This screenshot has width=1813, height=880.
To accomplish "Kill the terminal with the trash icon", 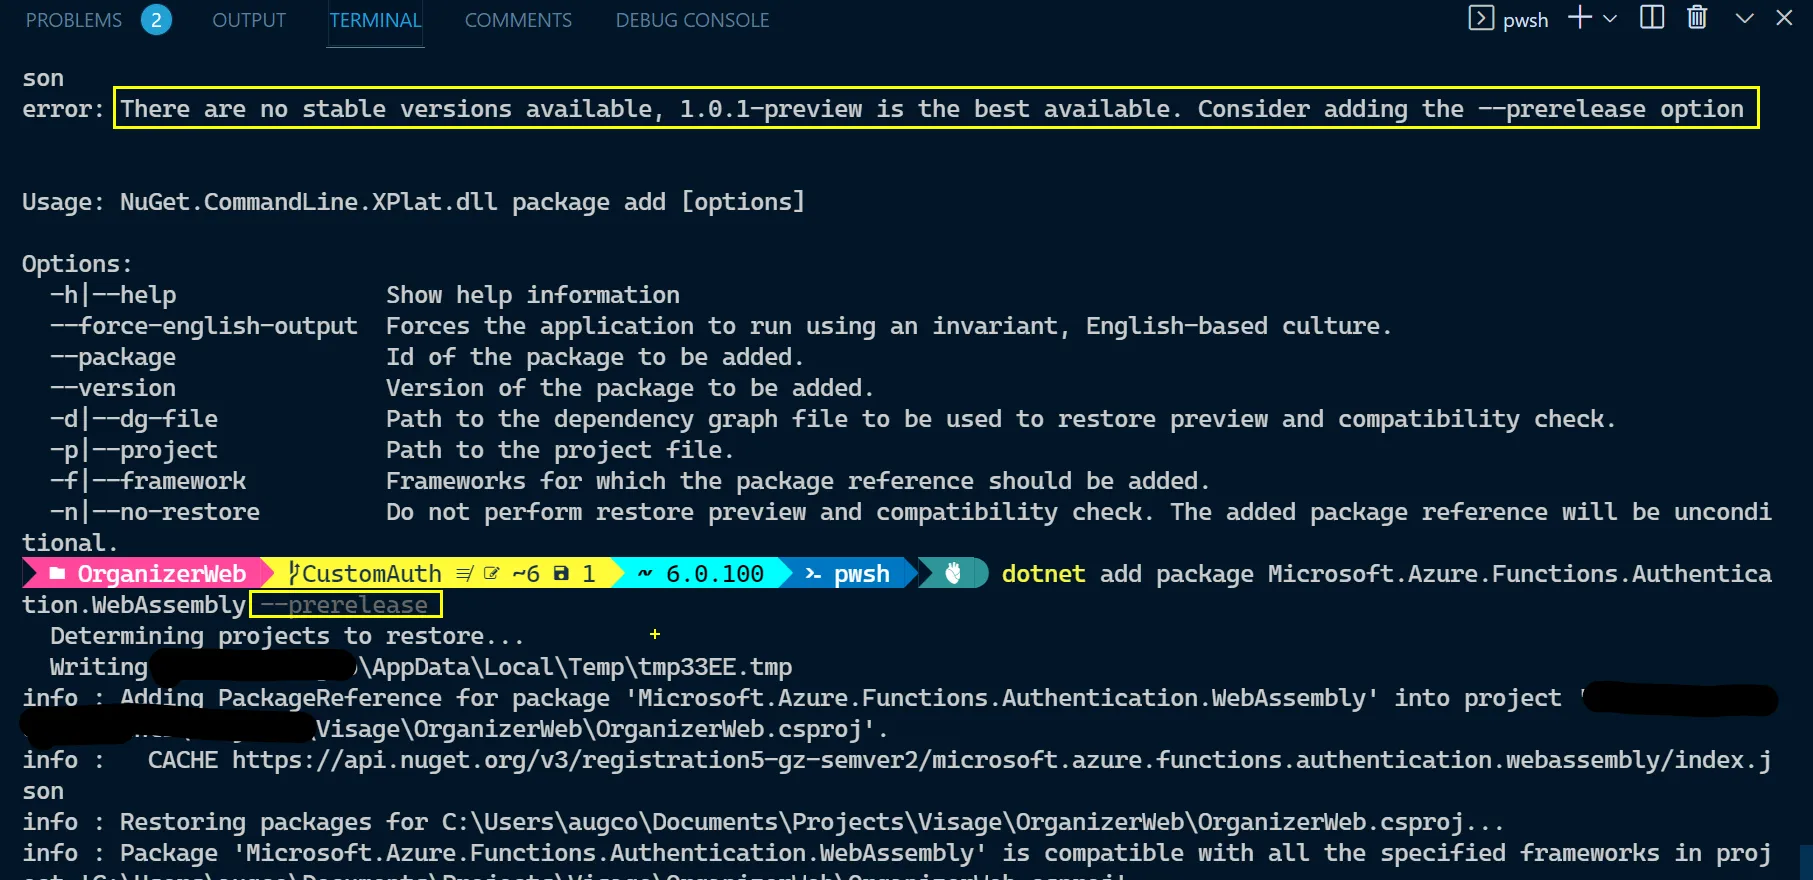I will tap(1697, 18).
